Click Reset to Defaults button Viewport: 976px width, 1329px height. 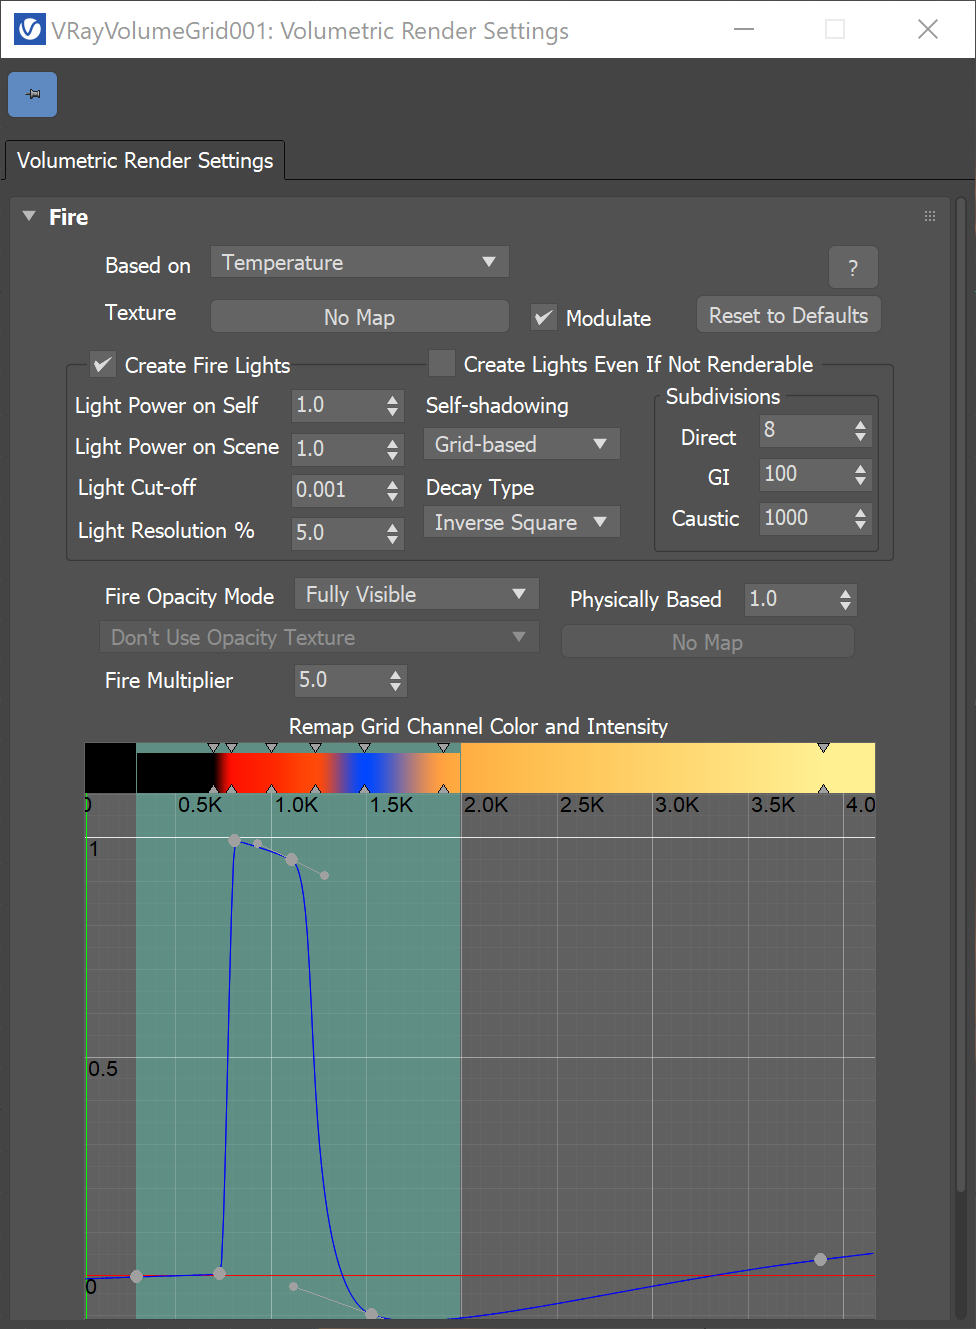pos(788,315)
